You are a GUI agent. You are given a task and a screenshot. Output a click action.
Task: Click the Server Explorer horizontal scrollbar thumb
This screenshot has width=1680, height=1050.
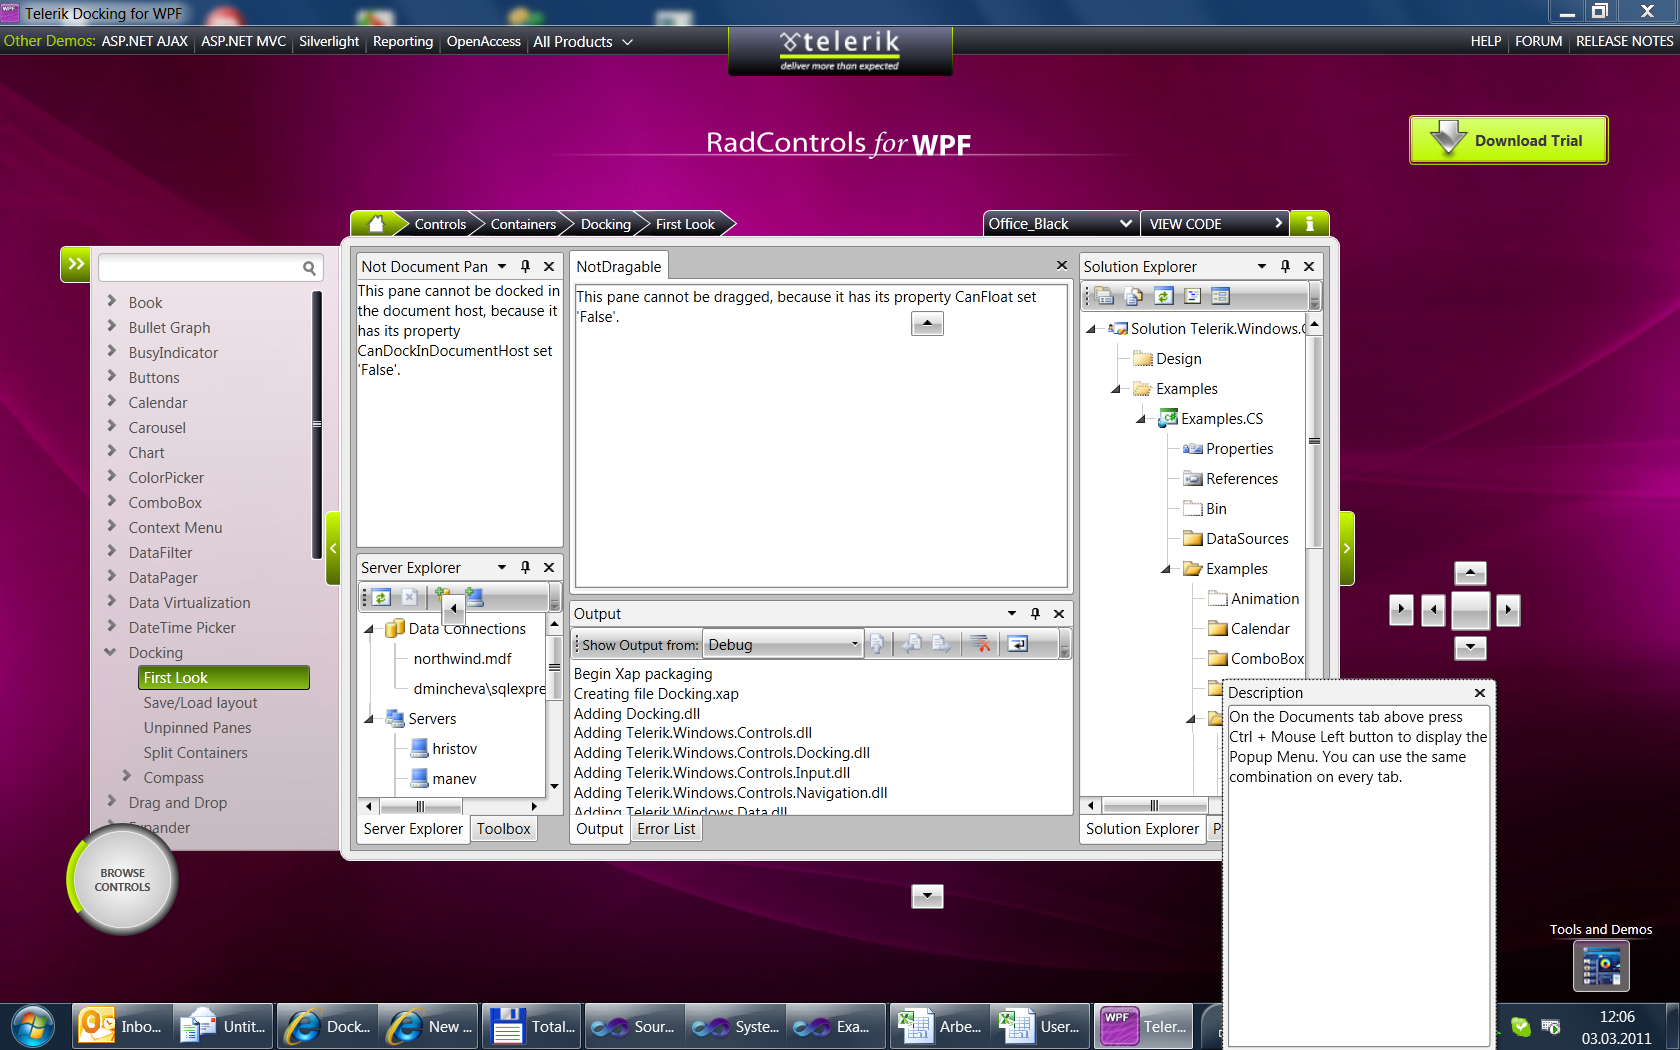(420, 806)
